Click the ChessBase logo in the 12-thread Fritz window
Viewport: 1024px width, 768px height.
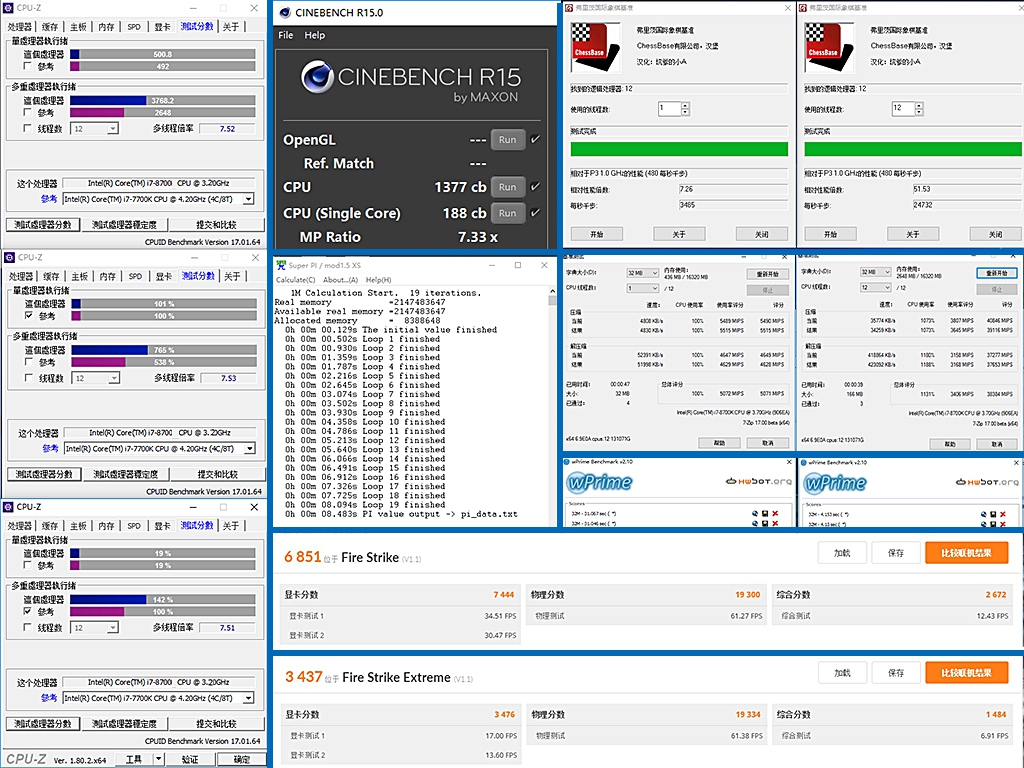coord(828,47)
